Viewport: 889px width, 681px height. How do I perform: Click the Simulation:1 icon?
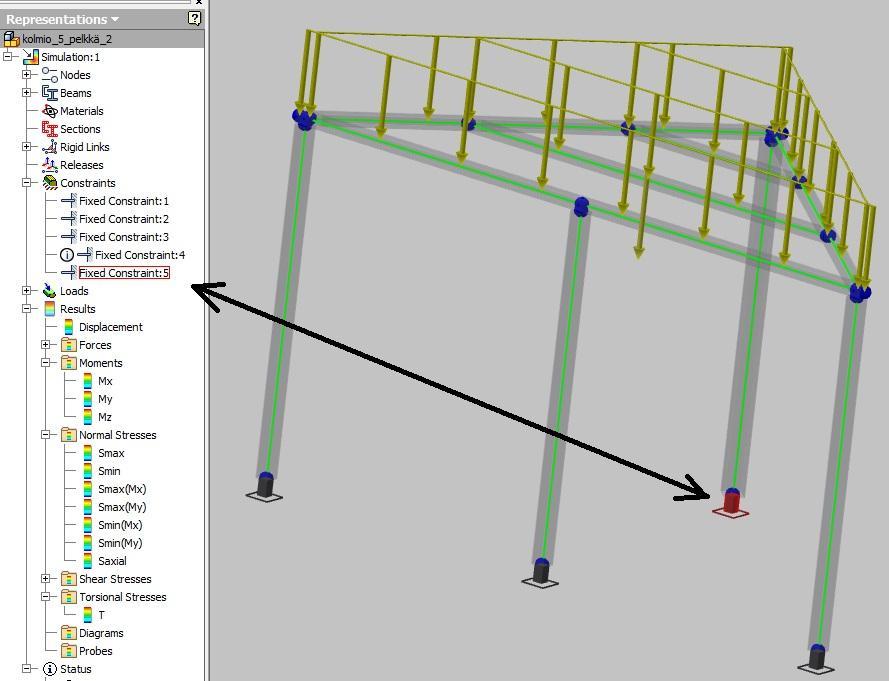[x=31, y=57]
